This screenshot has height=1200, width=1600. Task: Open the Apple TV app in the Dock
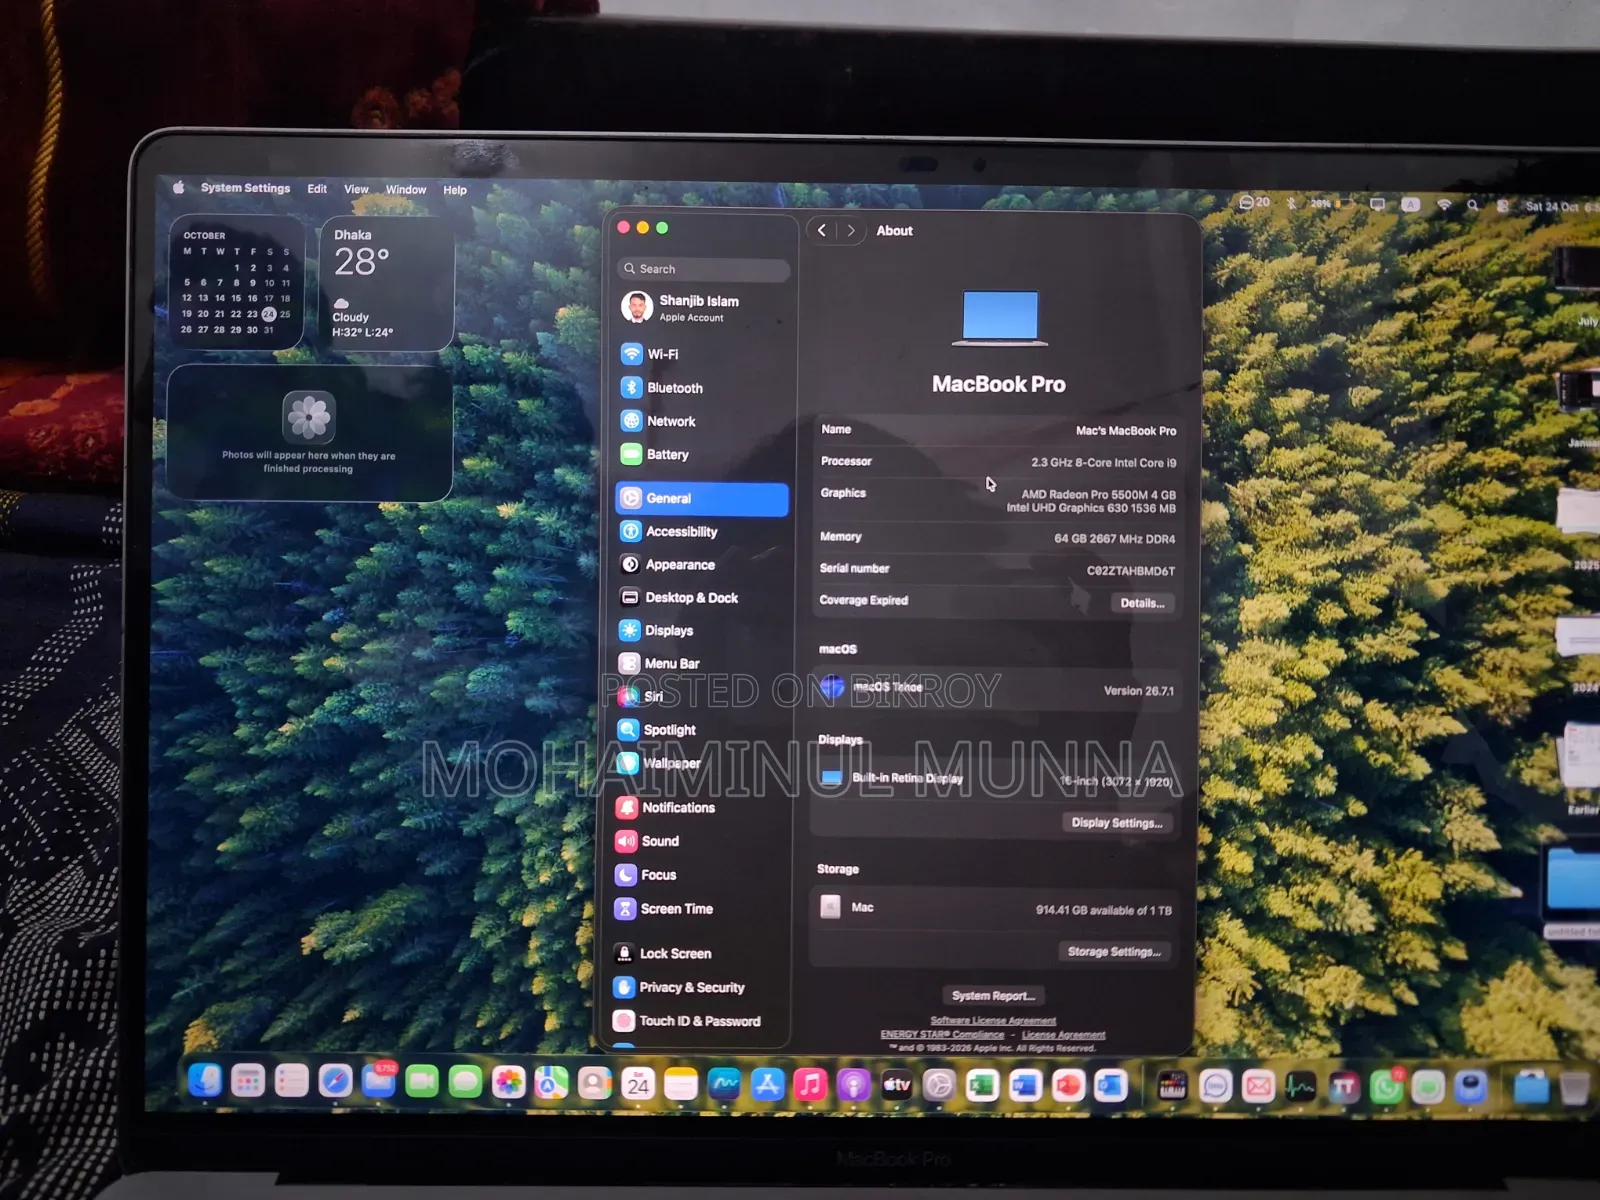click(896, 1085)
